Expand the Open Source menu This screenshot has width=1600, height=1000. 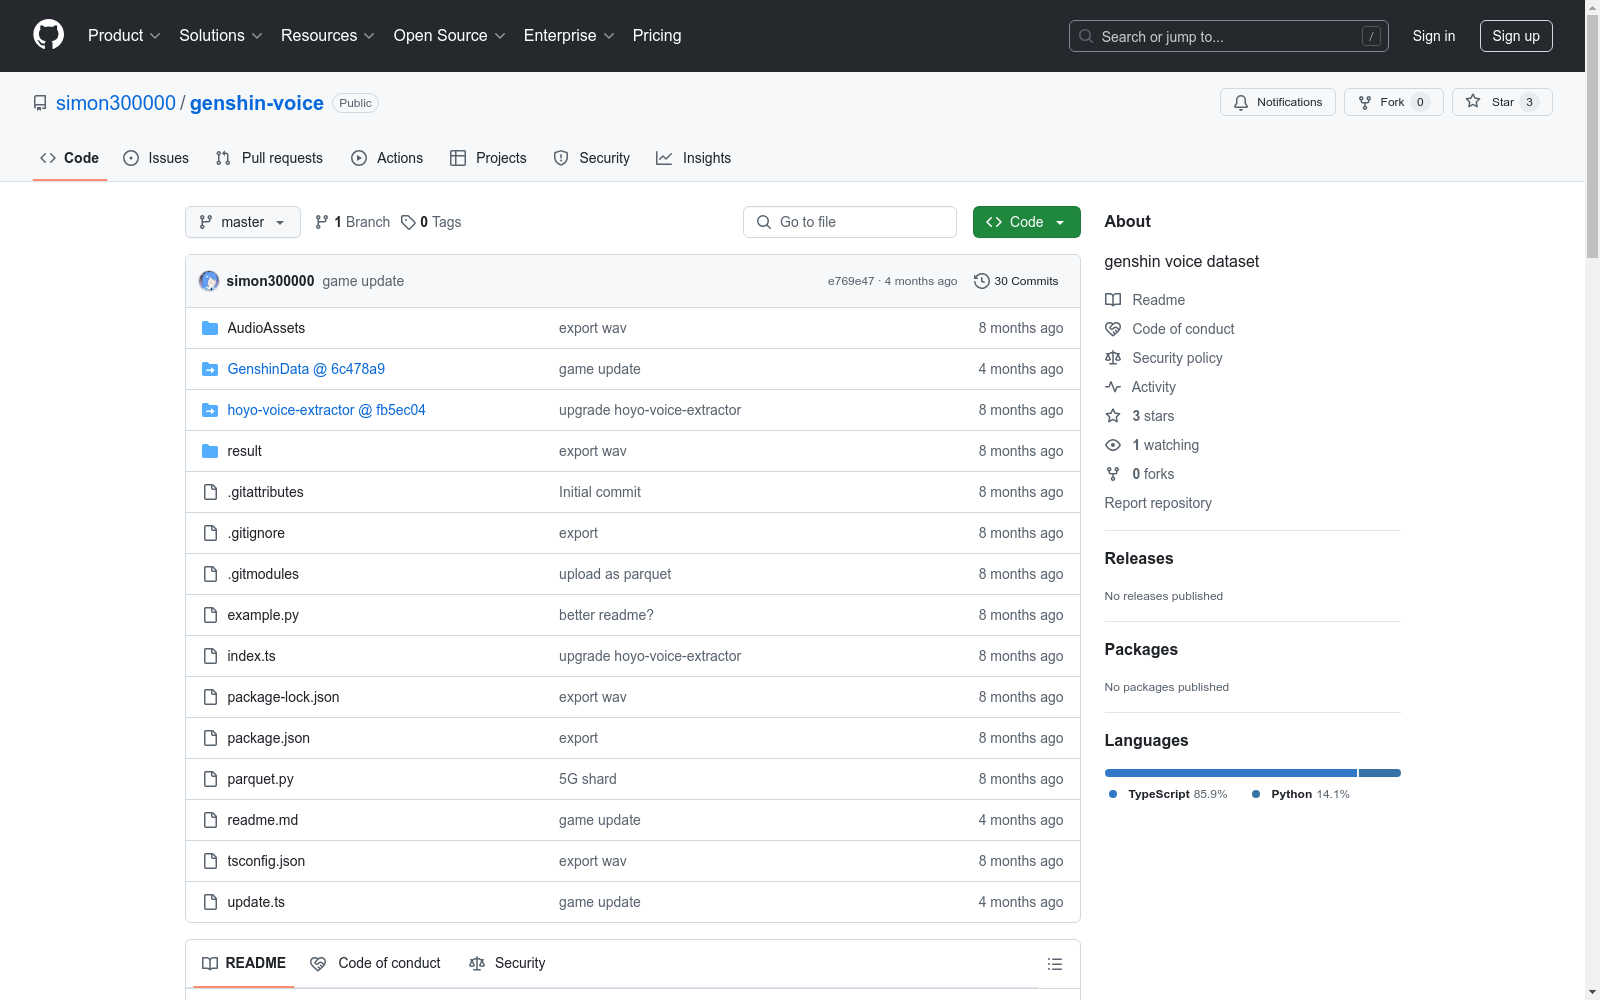tap(450, 36)
